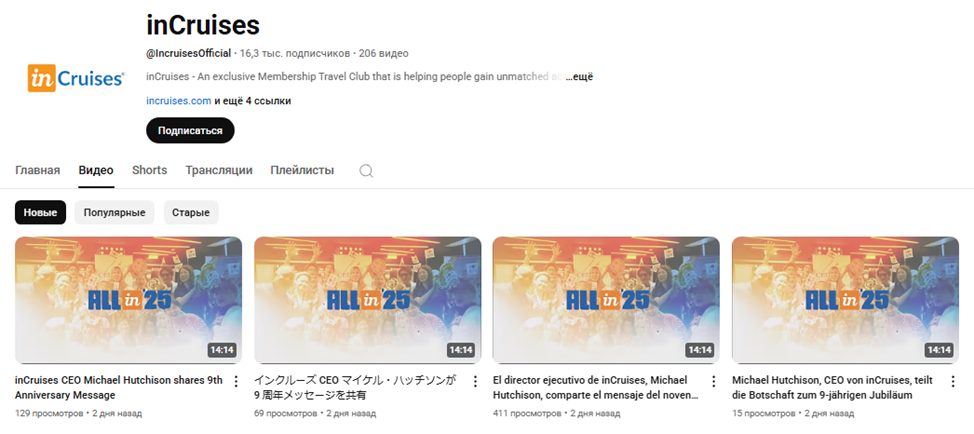974x434 pixels.
Task: Open the incruises.com link
Action: point(179,101)
